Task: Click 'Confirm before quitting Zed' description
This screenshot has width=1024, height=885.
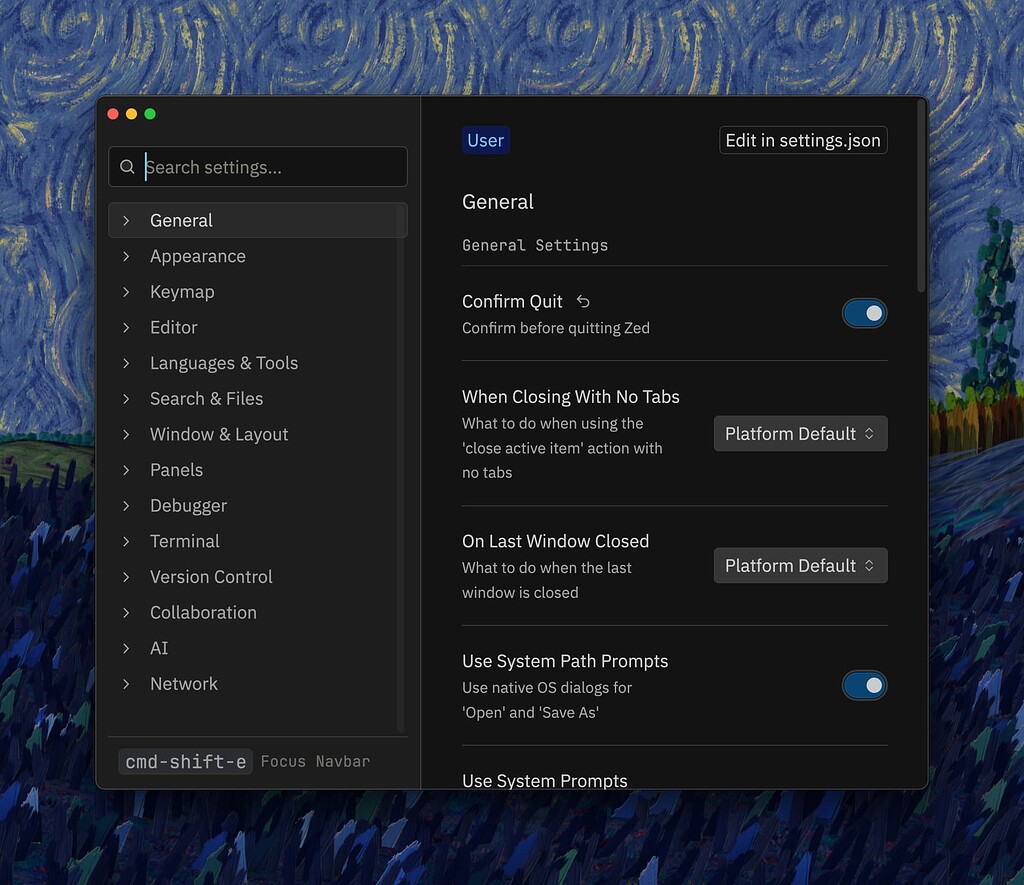Action: [556, 328]
